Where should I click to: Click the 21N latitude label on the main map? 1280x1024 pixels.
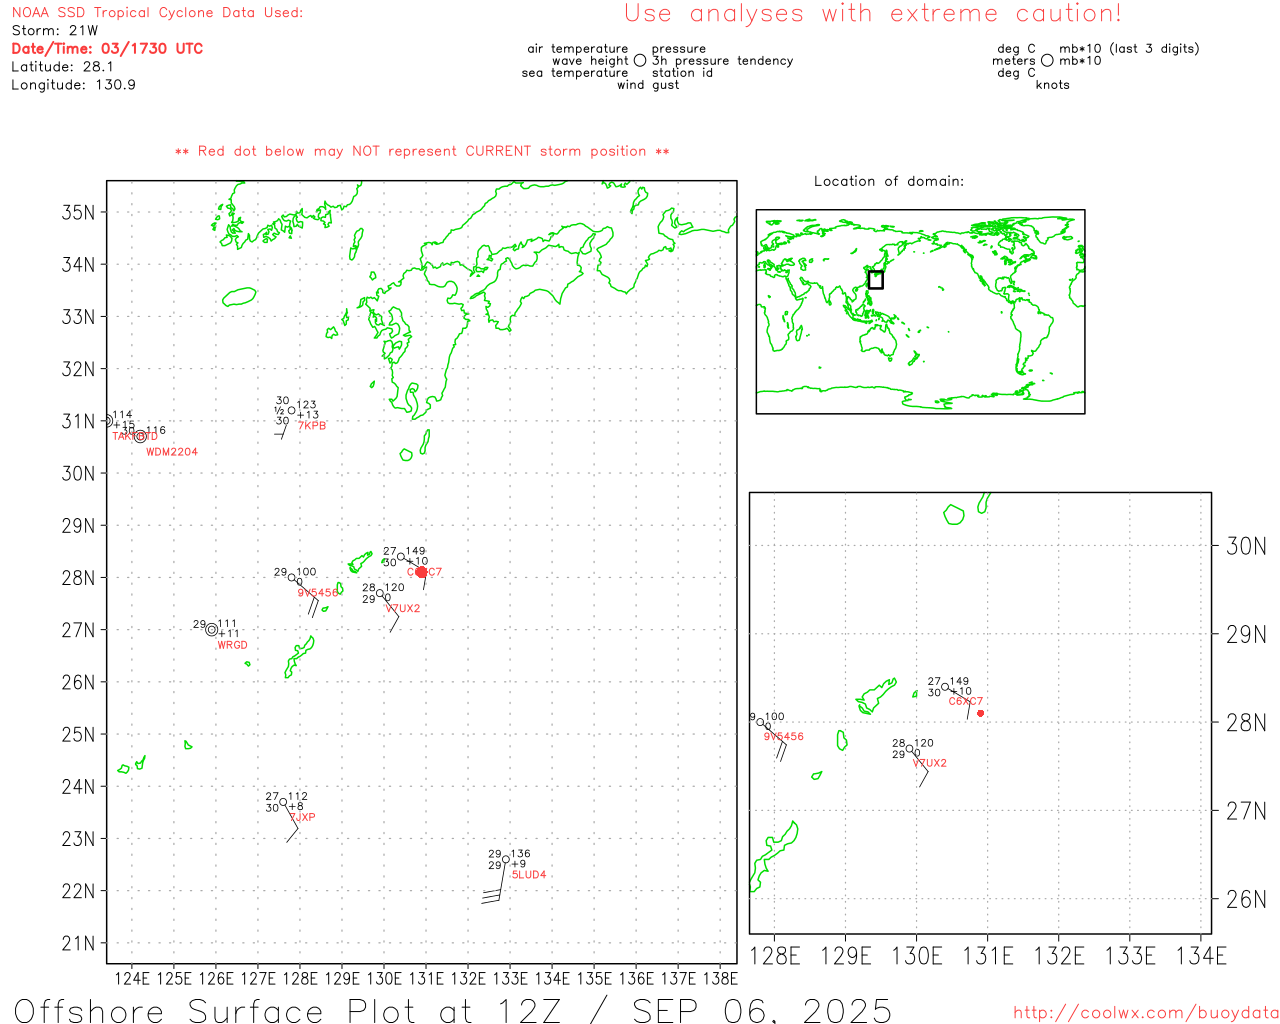pyautogui.click(x=79, y=943)
